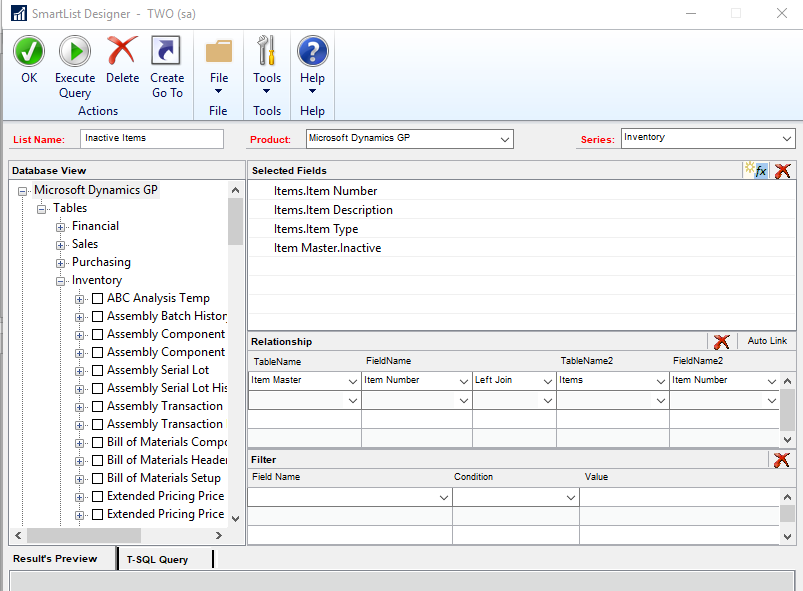Expand the Bill of Materials Setup node
Image resolution: width=803 pixels, height=591 pixels.
(x=79, y=479)
